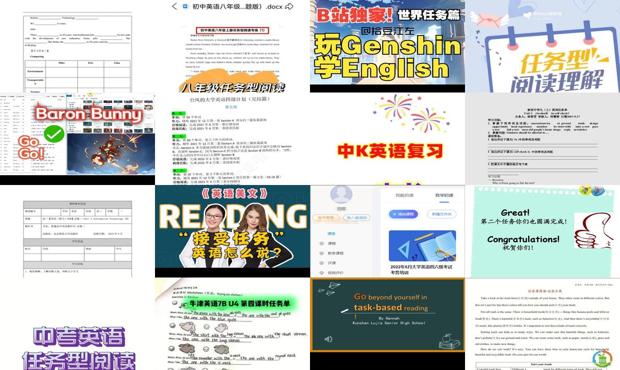Open the 玩Genshin学English video thumbnail
This screenshot has width=620, height=370.
[388, 46]
